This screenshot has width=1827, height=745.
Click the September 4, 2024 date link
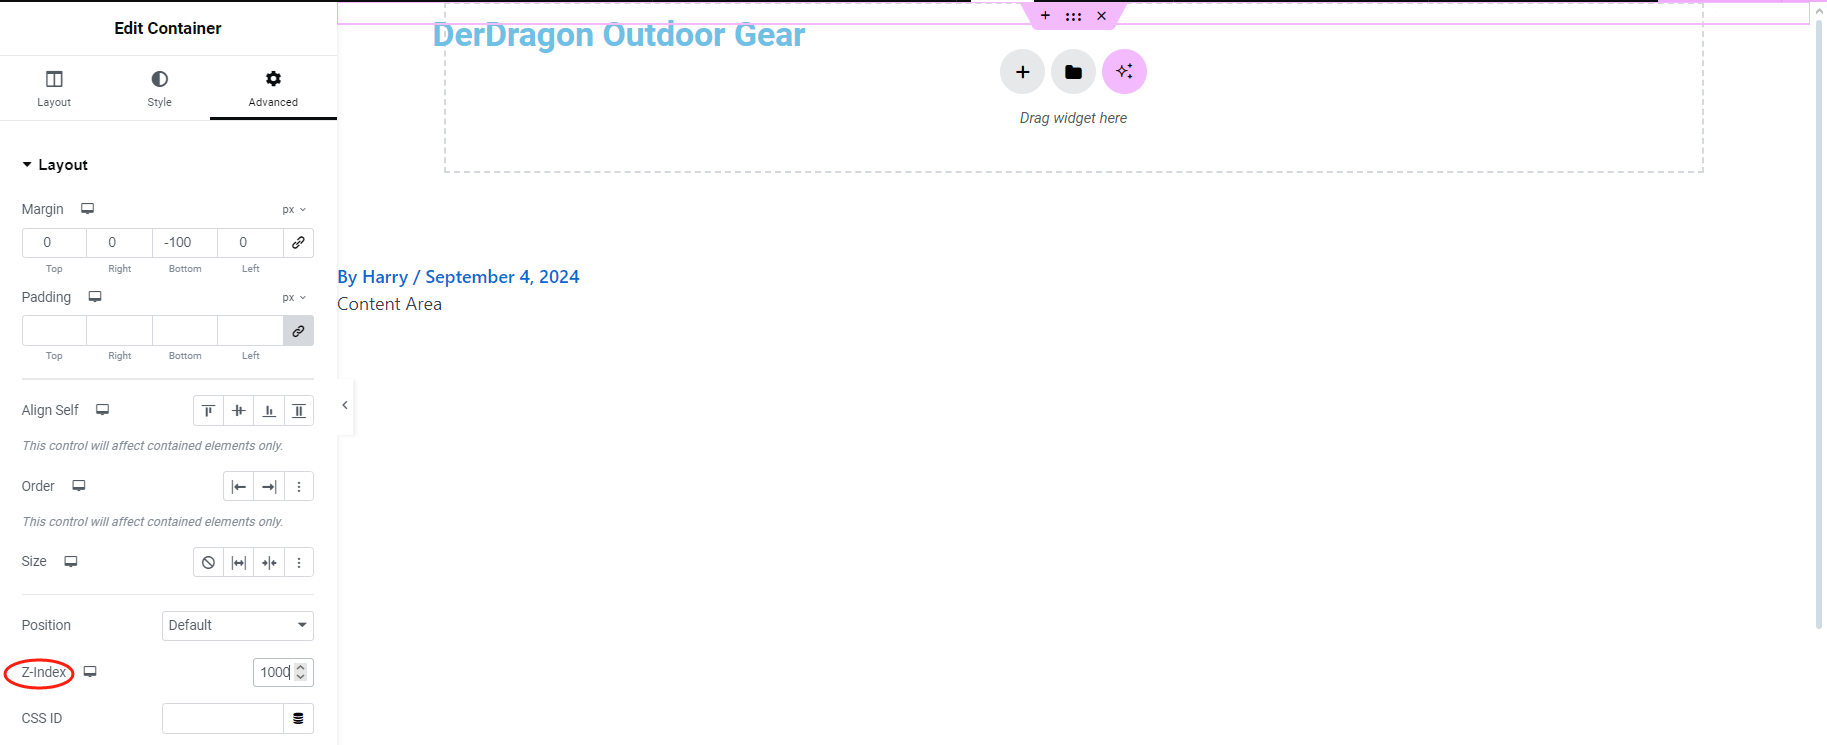click(502, 277)
